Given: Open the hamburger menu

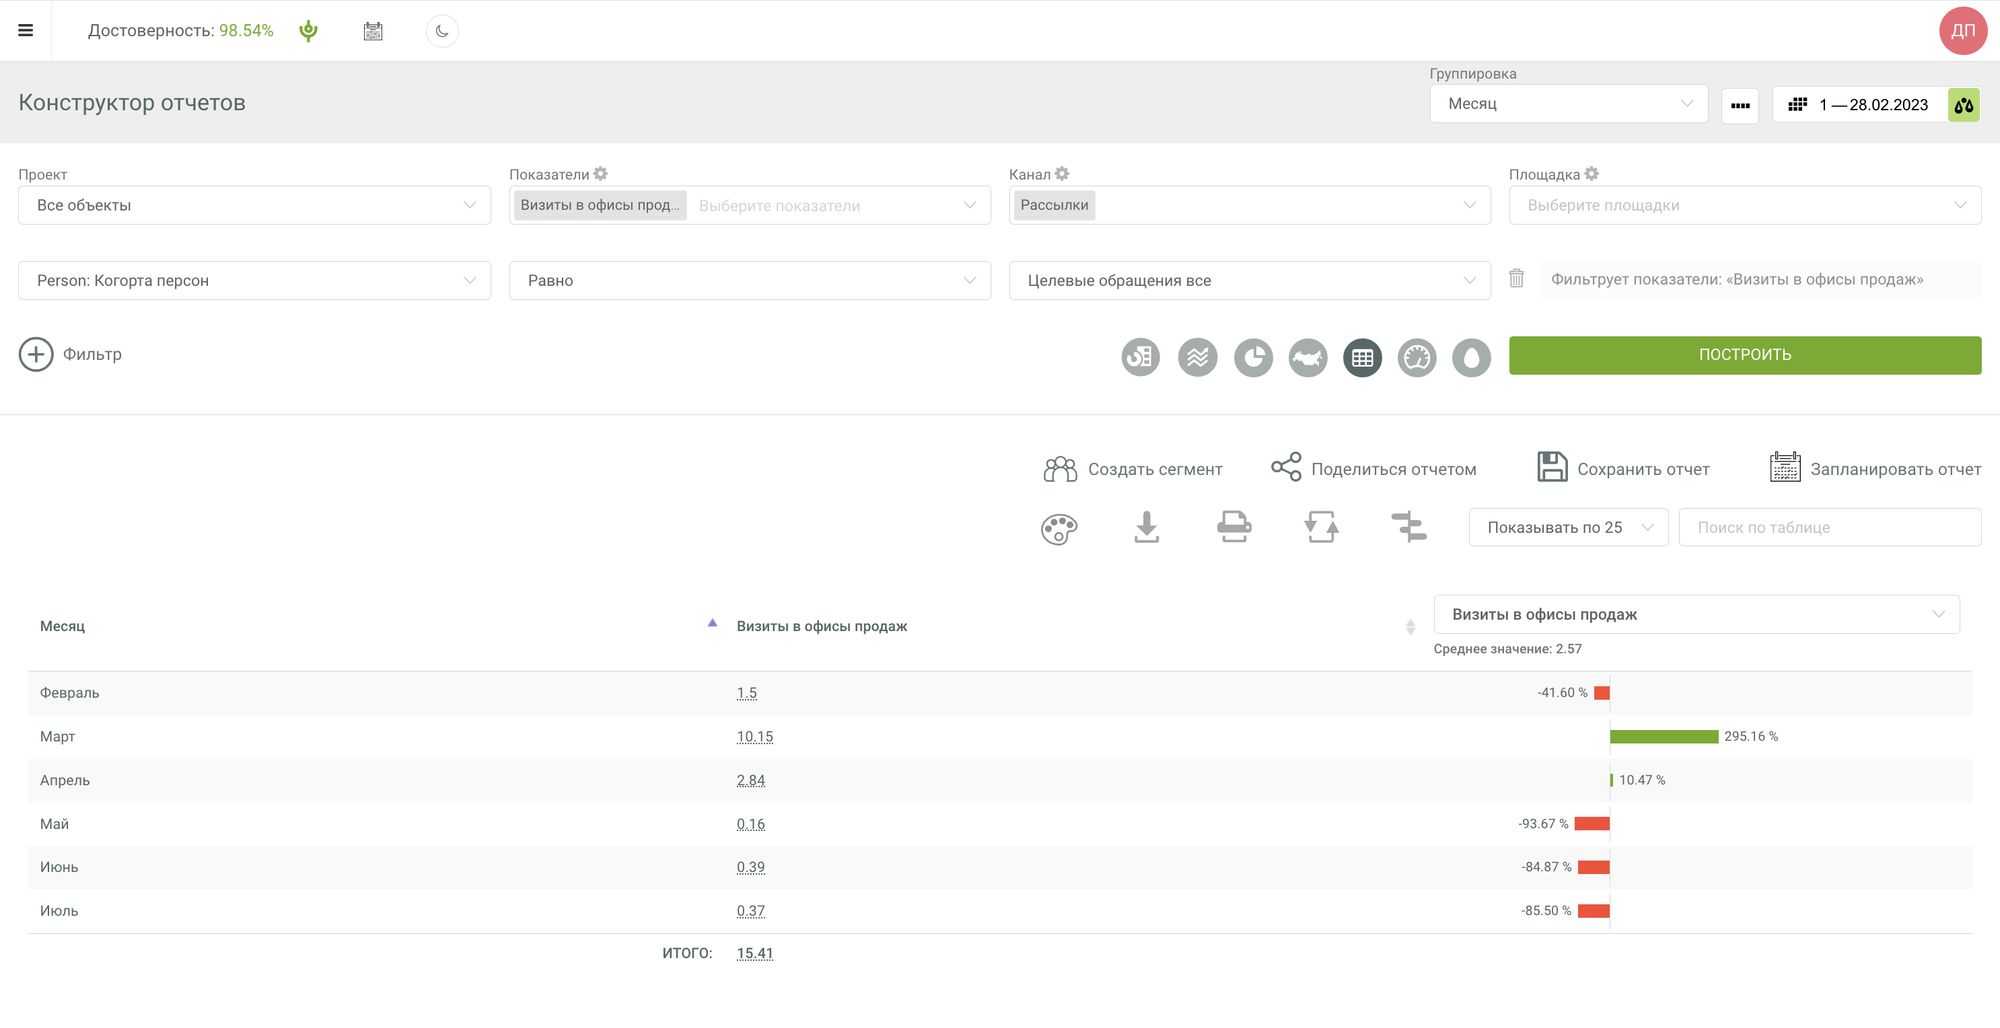Looking at the screenshot, I should [x=26, y=30].
